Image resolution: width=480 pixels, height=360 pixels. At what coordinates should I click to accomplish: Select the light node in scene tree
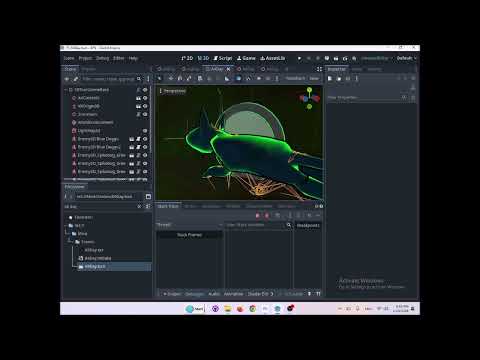89,131
